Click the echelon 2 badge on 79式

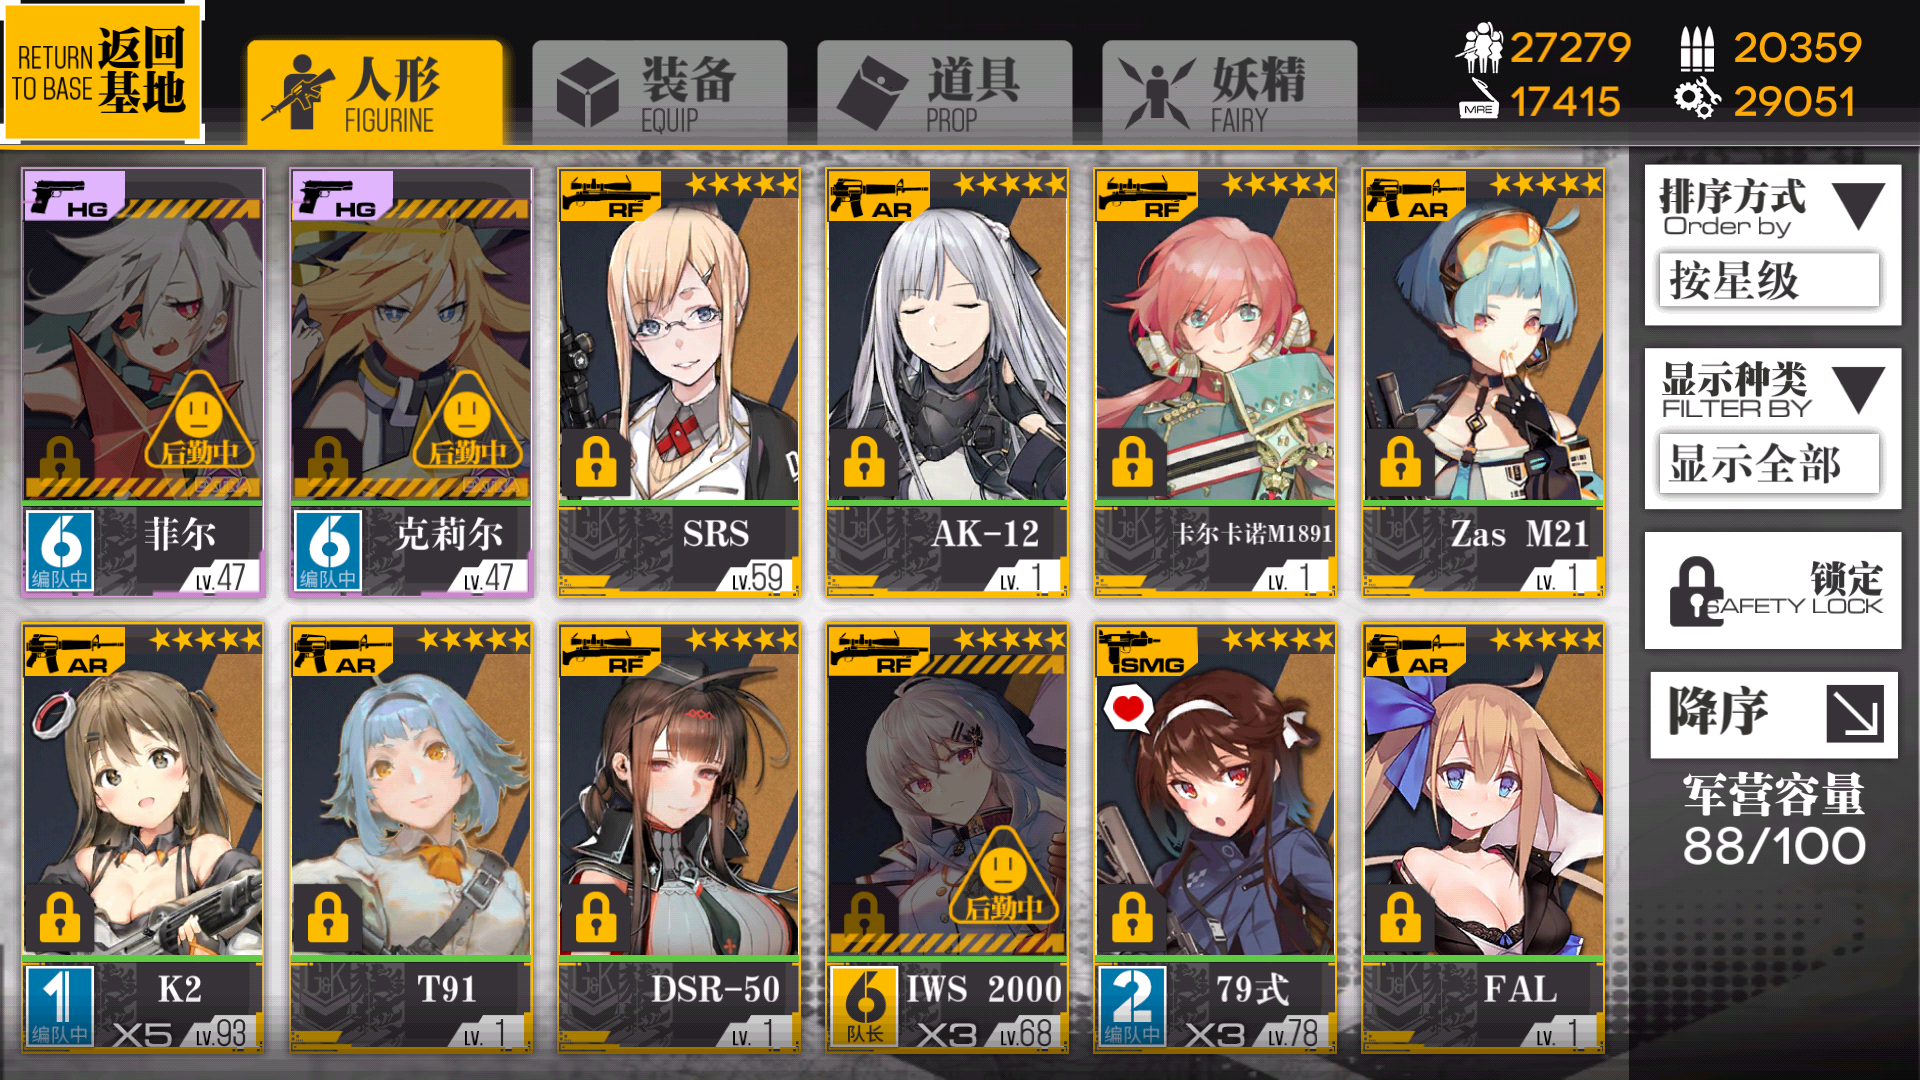pyautogui.click(x=1132, y=1005)
